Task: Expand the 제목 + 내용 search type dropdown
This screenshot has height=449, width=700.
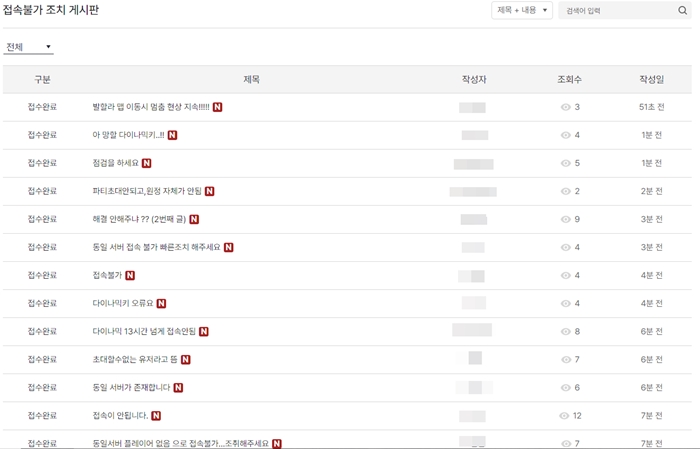Action: (x=522, y=11)
